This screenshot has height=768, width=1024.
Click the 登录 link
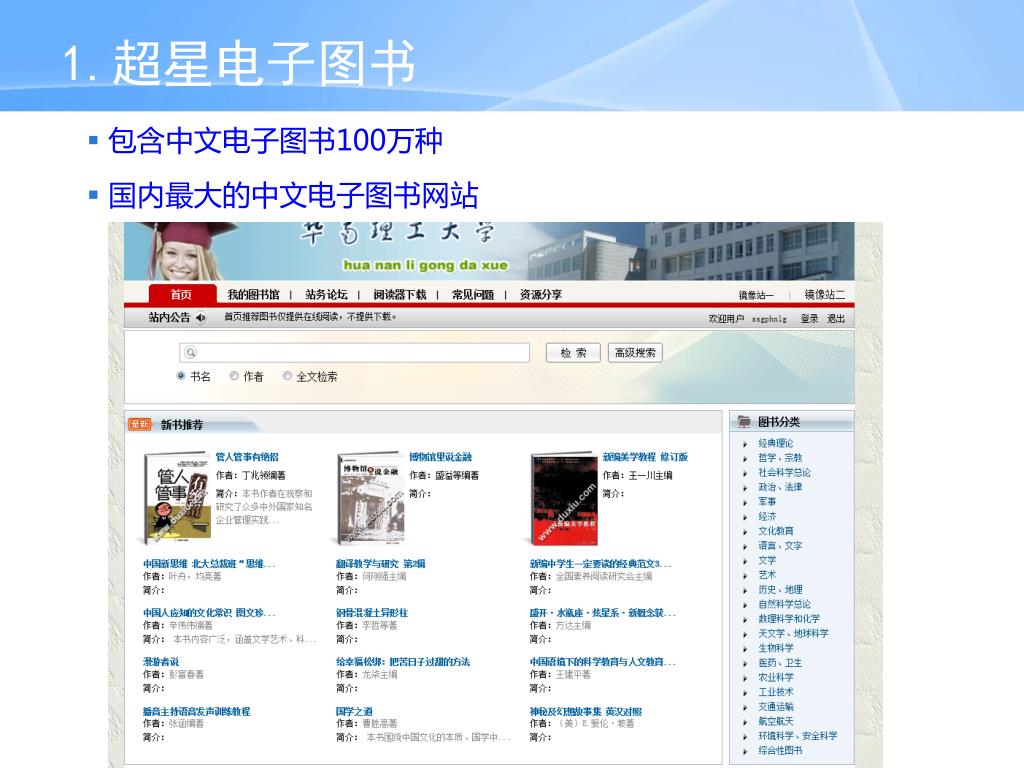point(809,318)
